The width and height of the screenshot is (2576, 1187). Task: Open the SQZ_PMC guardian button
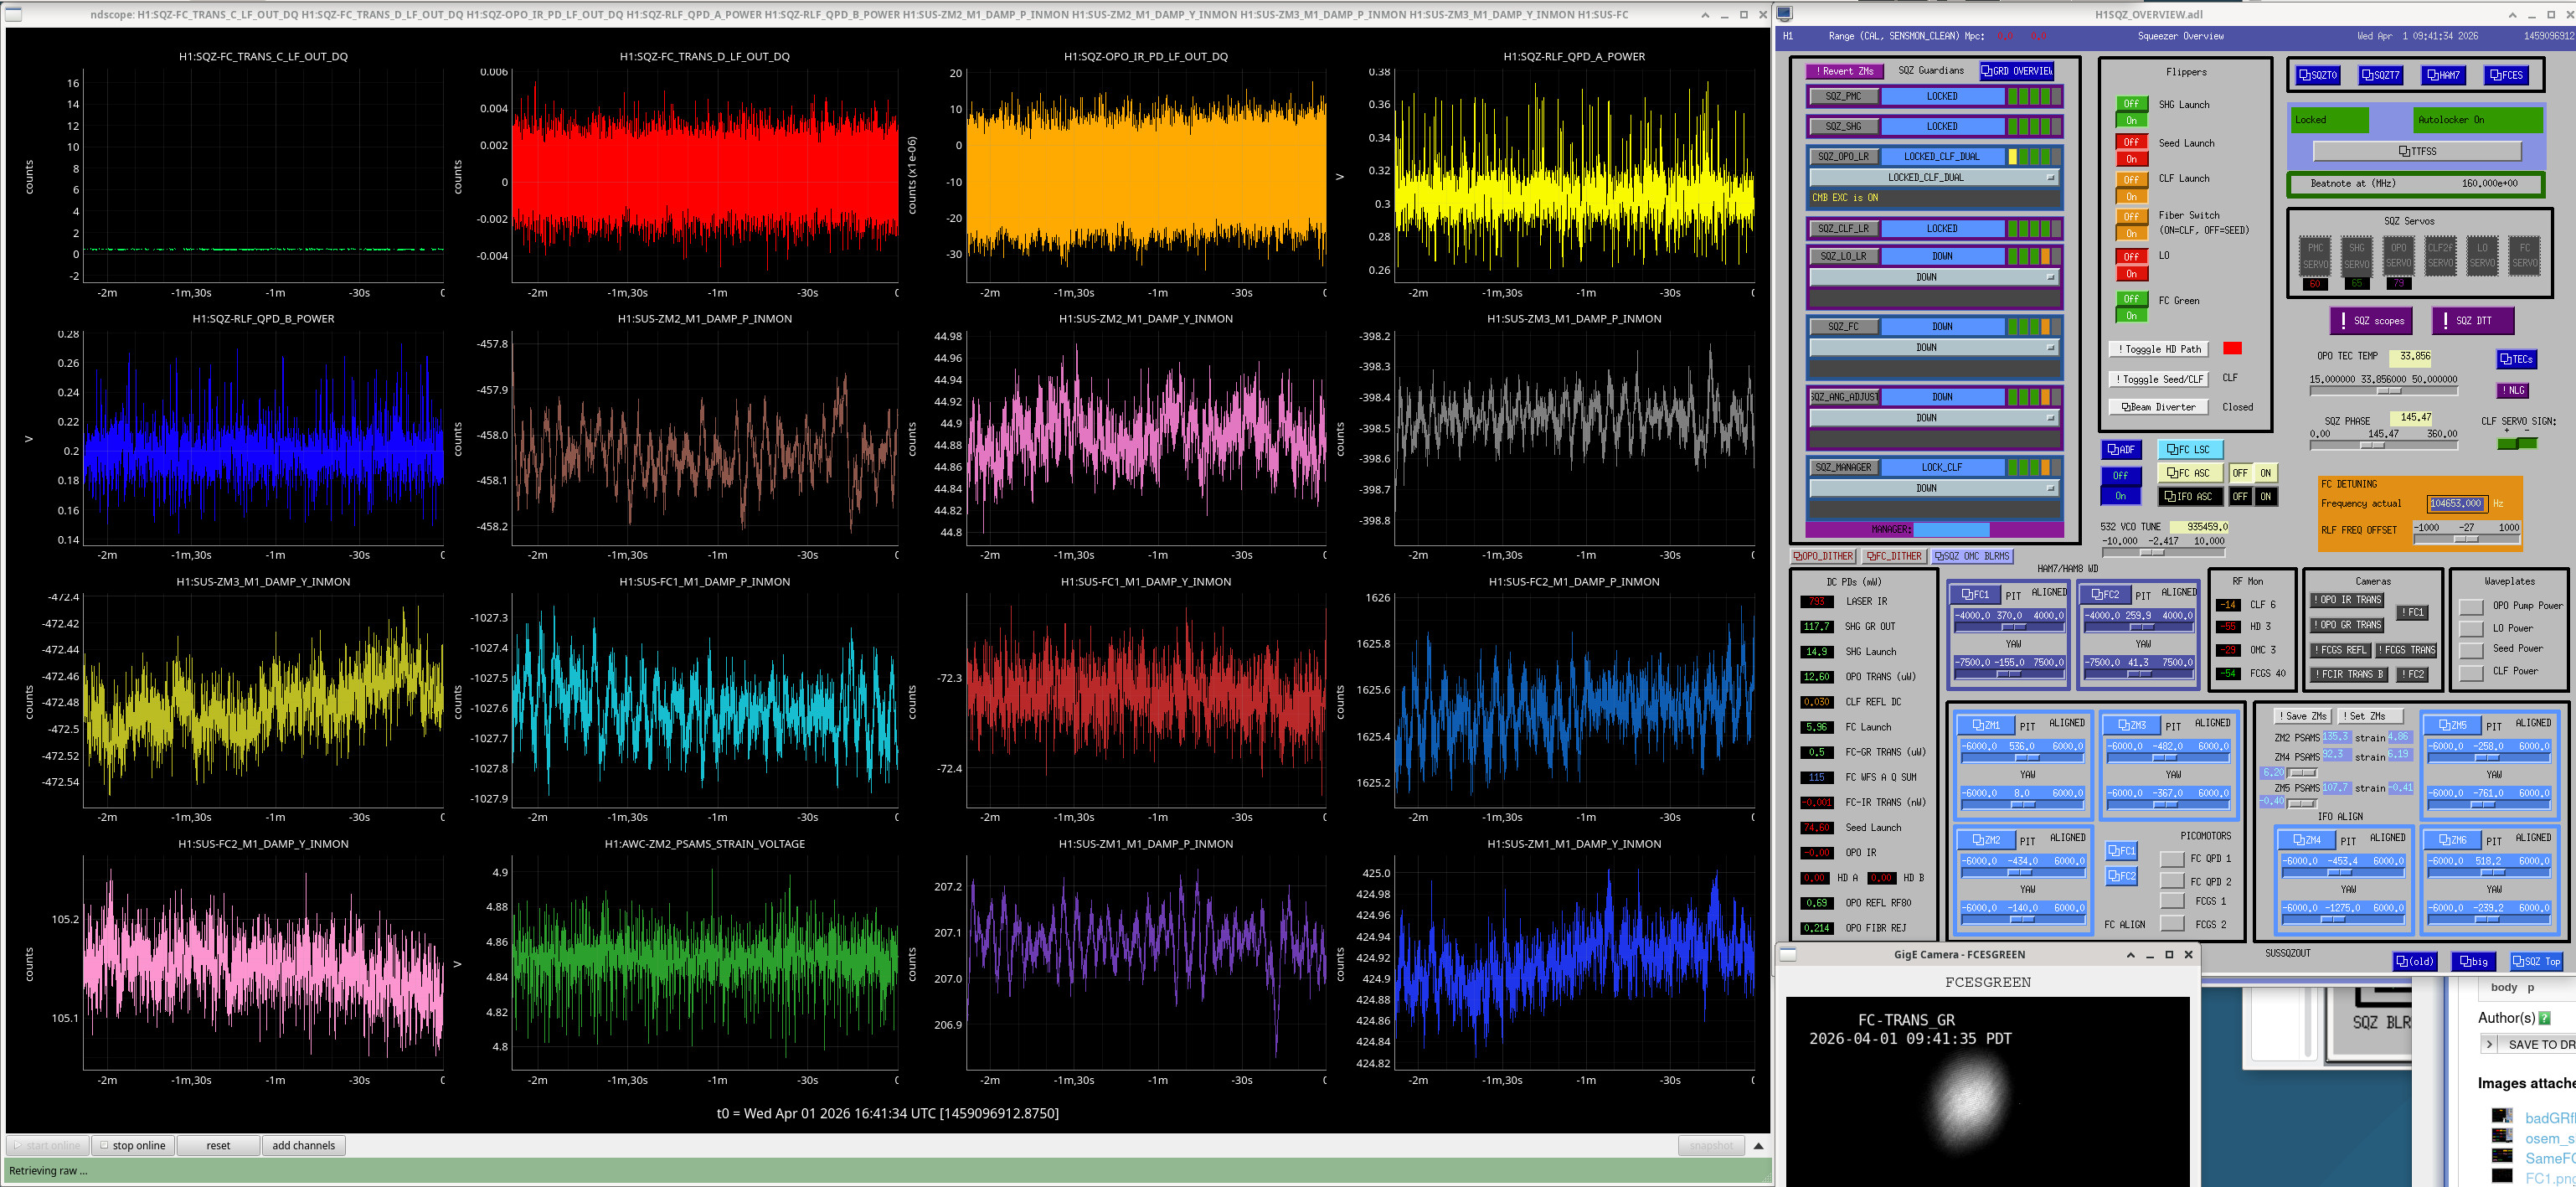tap(1843, 96)
